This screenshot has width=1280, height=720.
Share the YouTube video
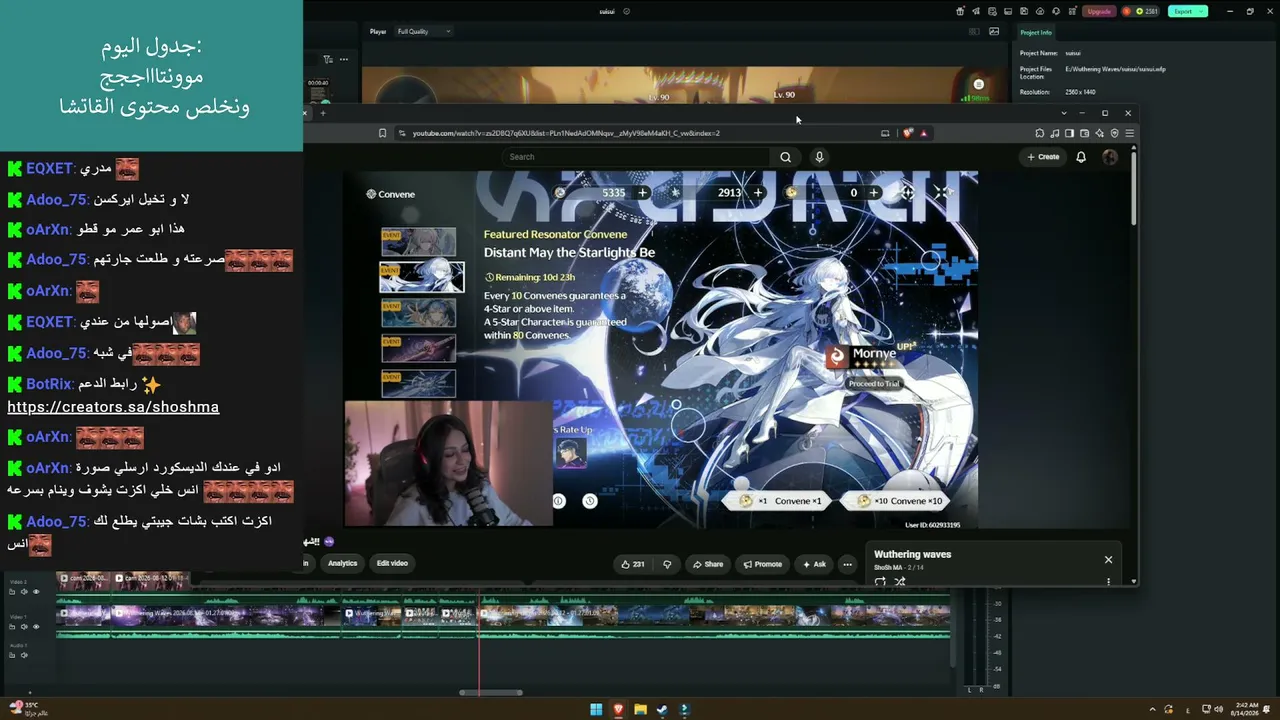coord(708,564)
